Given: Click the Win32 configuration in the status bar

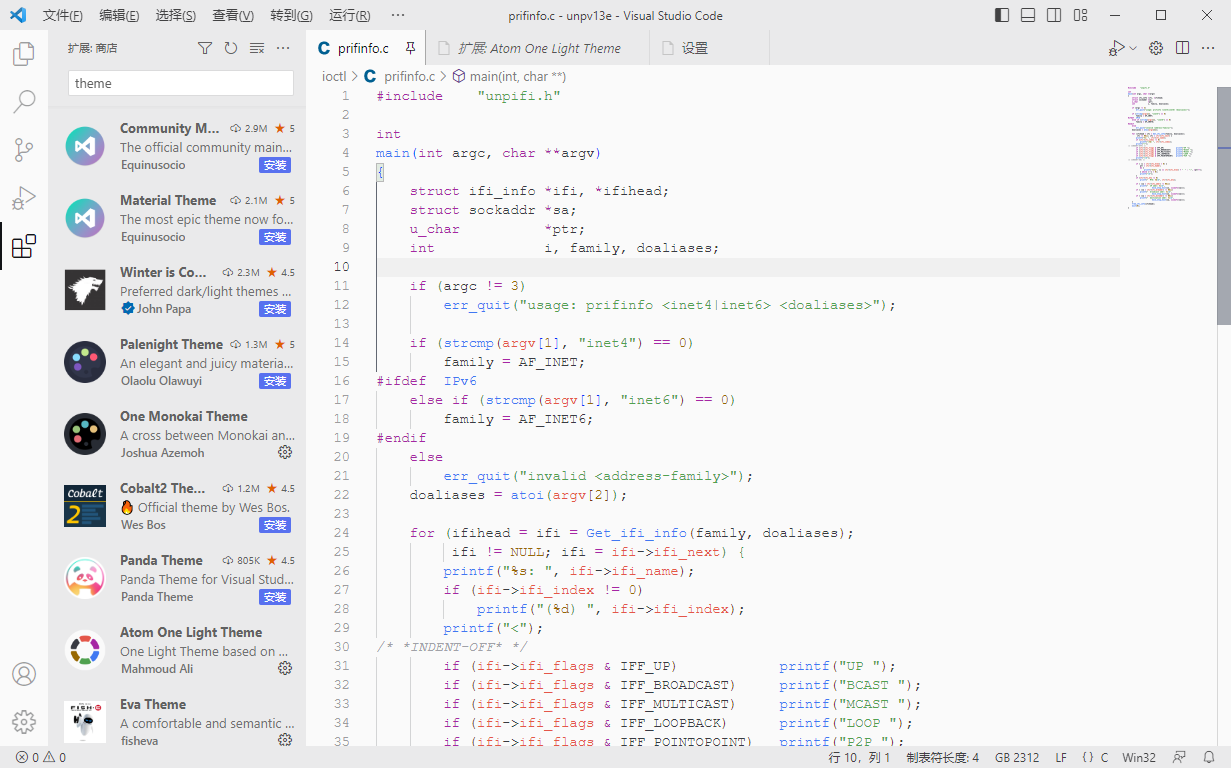Looking at the screenshot, I should [x=1139, y=758].
